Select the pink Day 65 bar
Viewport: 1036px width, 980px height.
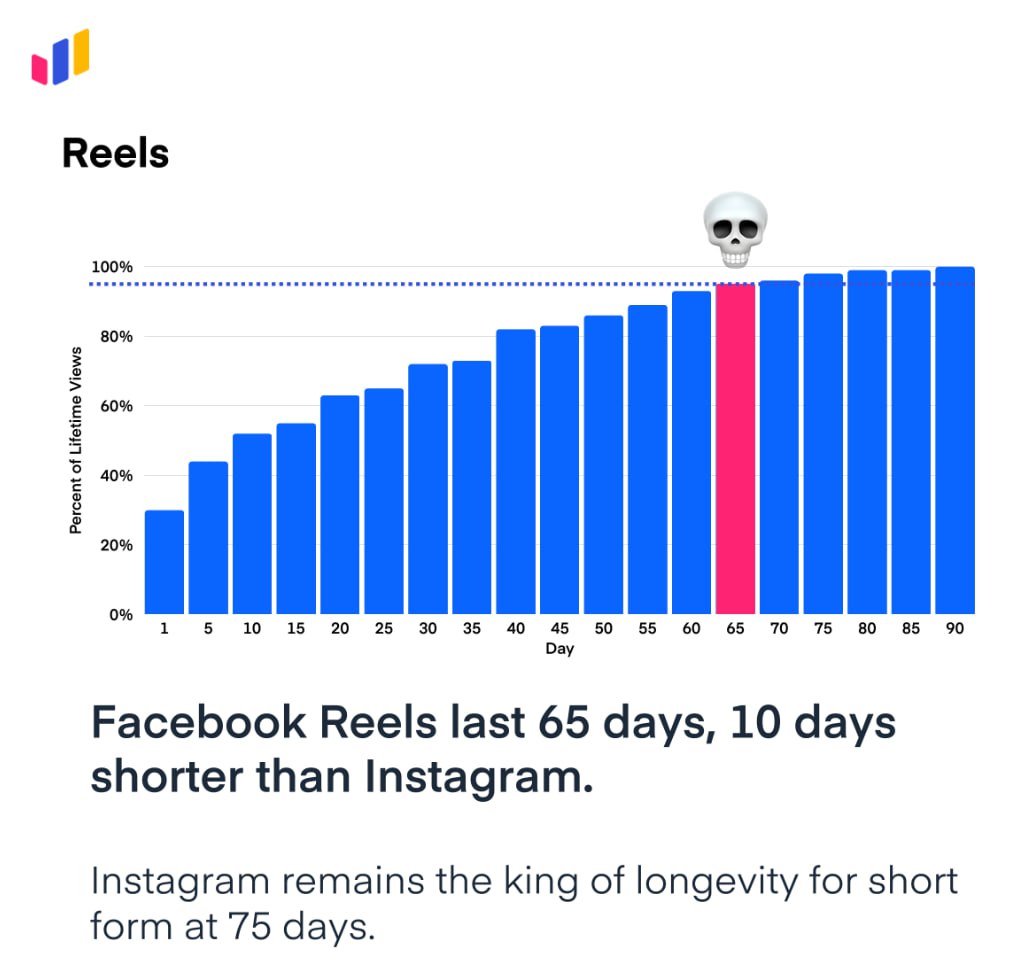[735, 450]
